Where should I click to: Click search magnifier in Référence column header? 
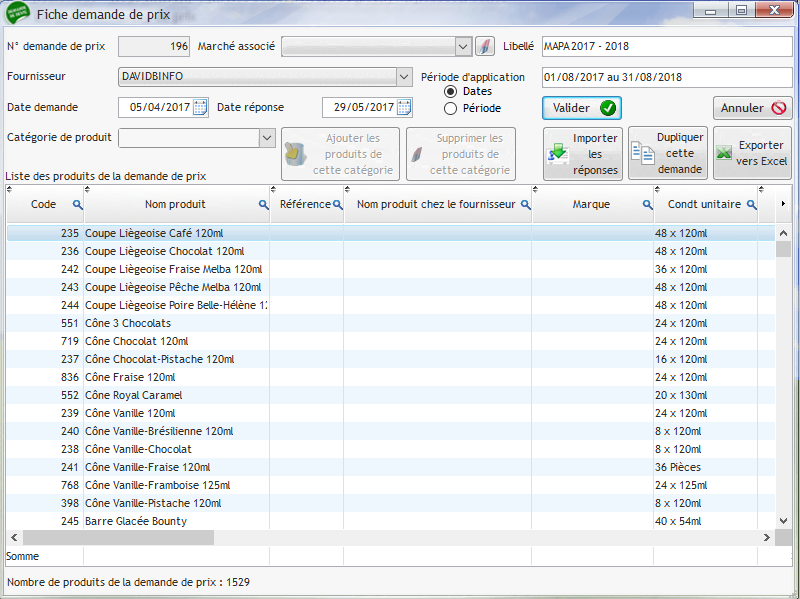(337, 205)
